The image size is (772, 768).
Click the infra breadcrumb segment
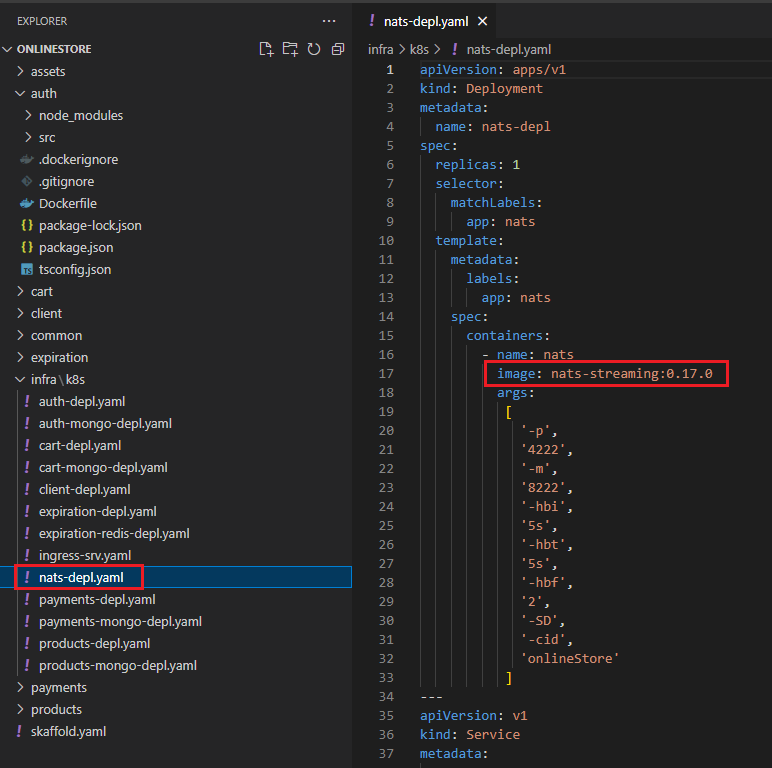[381, 49]
